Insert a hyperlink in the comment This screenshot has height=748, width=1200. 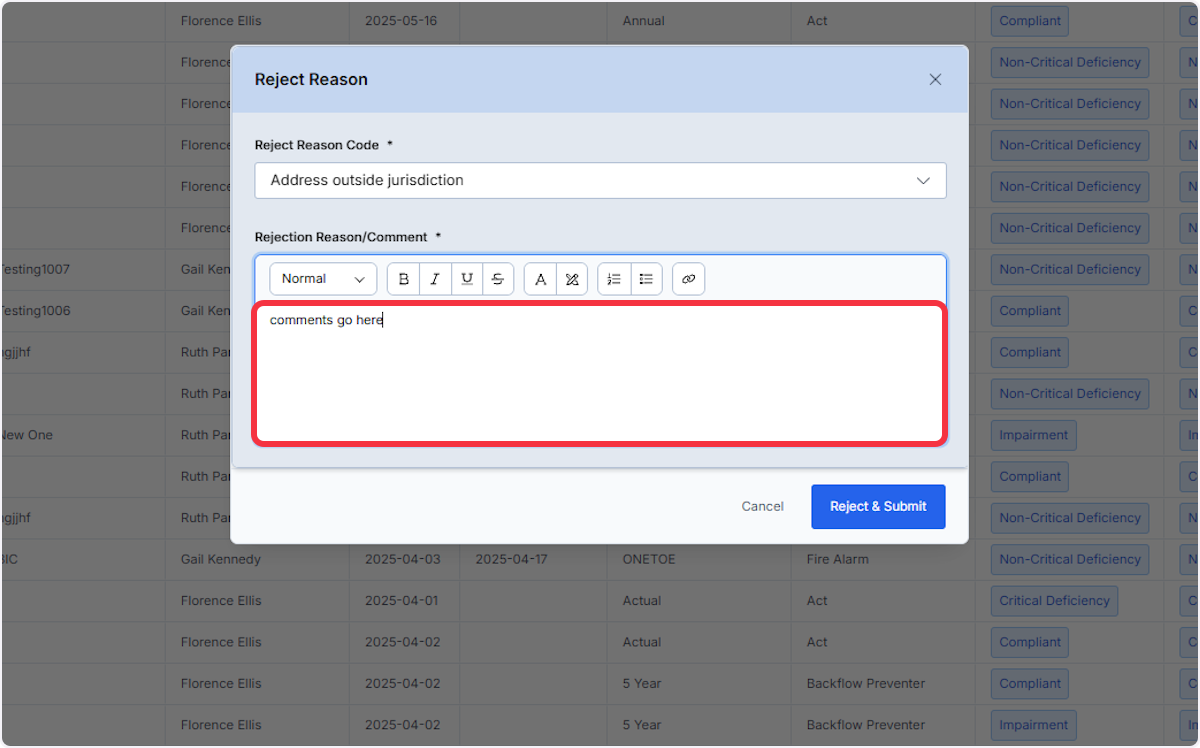pyautogui.click(x=688, y=280)
